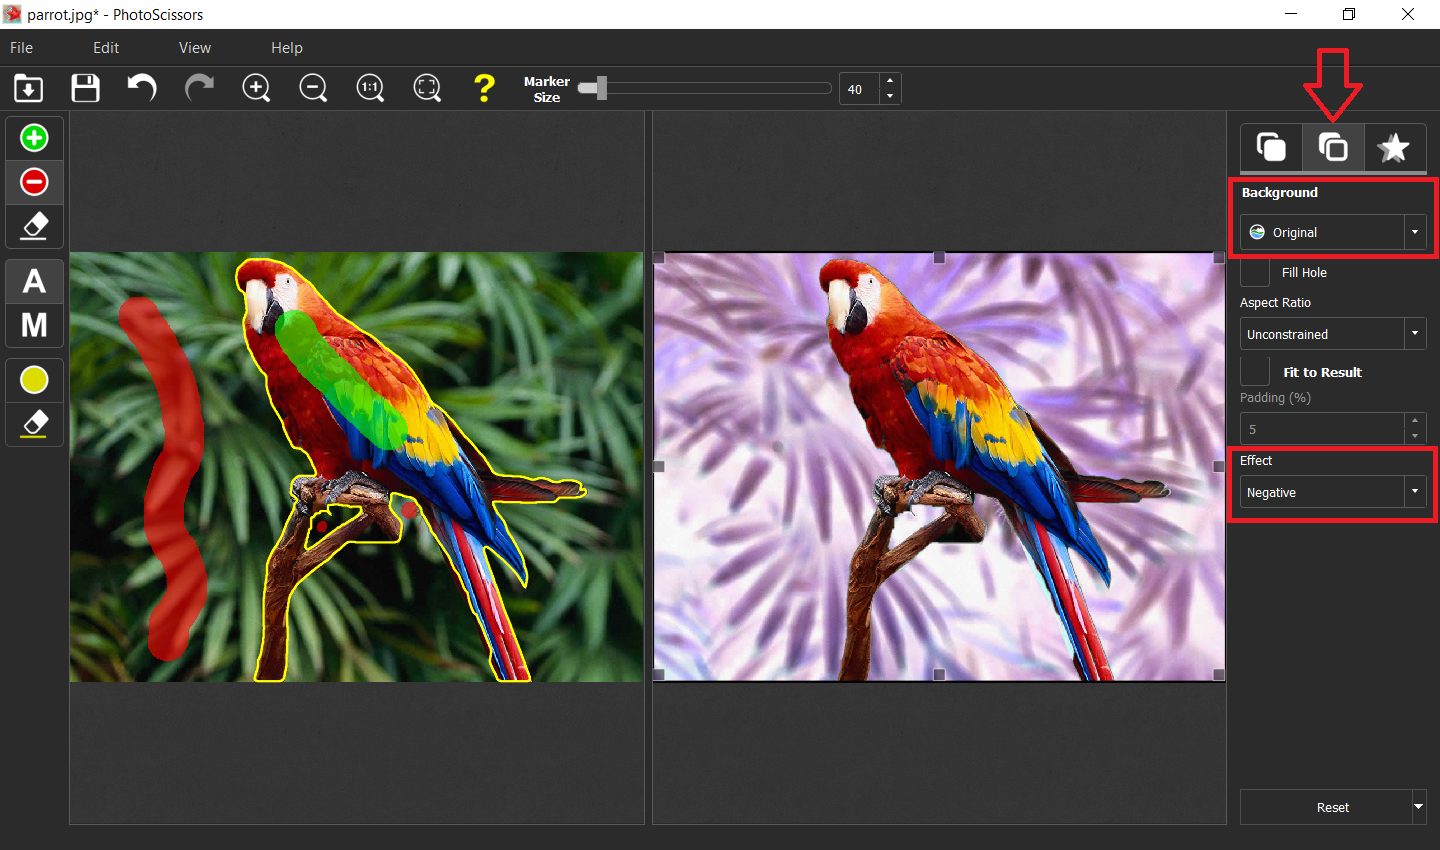Enable the Fill Hole option

point(1254,272)
